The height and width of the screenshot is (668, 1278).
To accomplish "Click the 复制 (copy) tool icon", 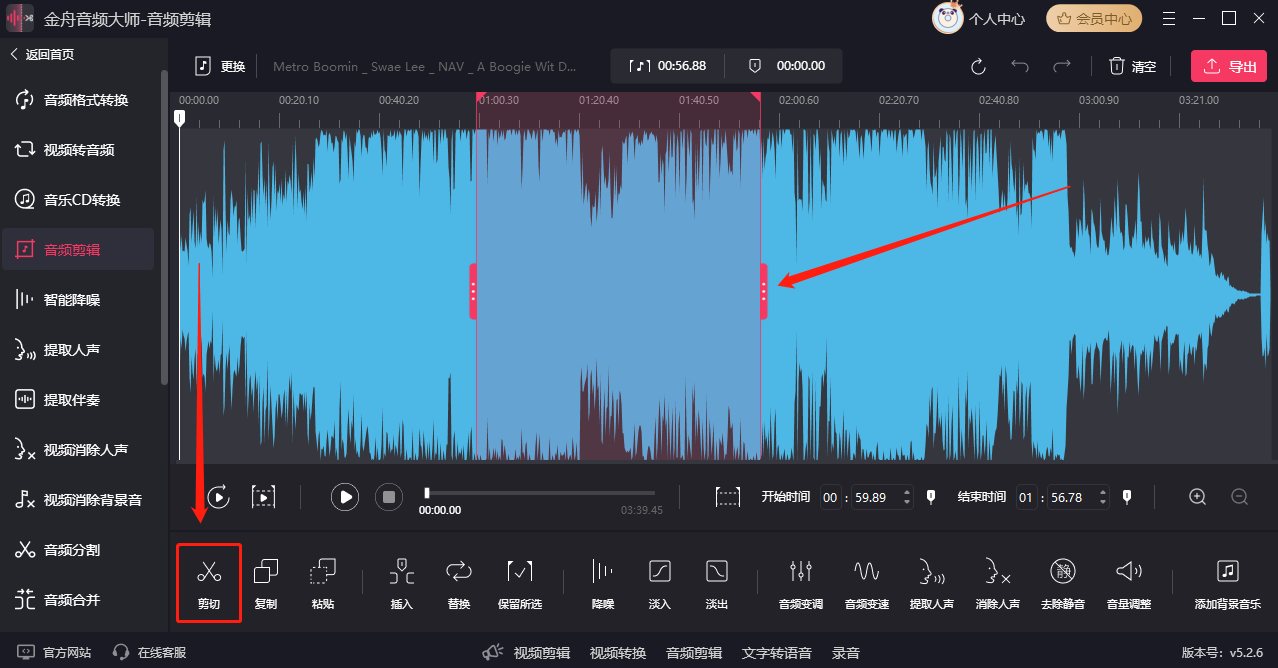I will 266,573.
